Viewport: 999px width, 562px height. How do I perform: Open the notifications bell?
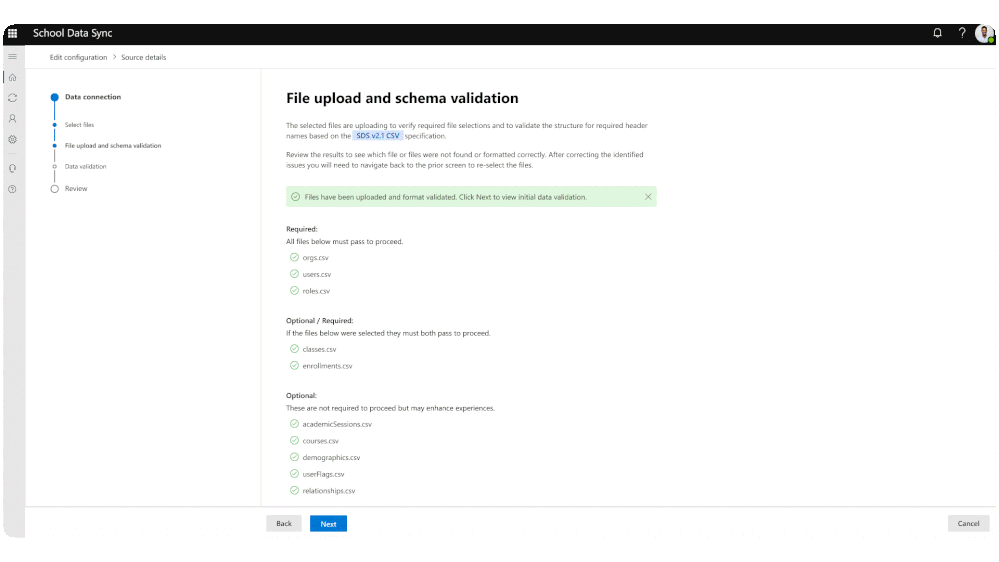coord(937,33)
